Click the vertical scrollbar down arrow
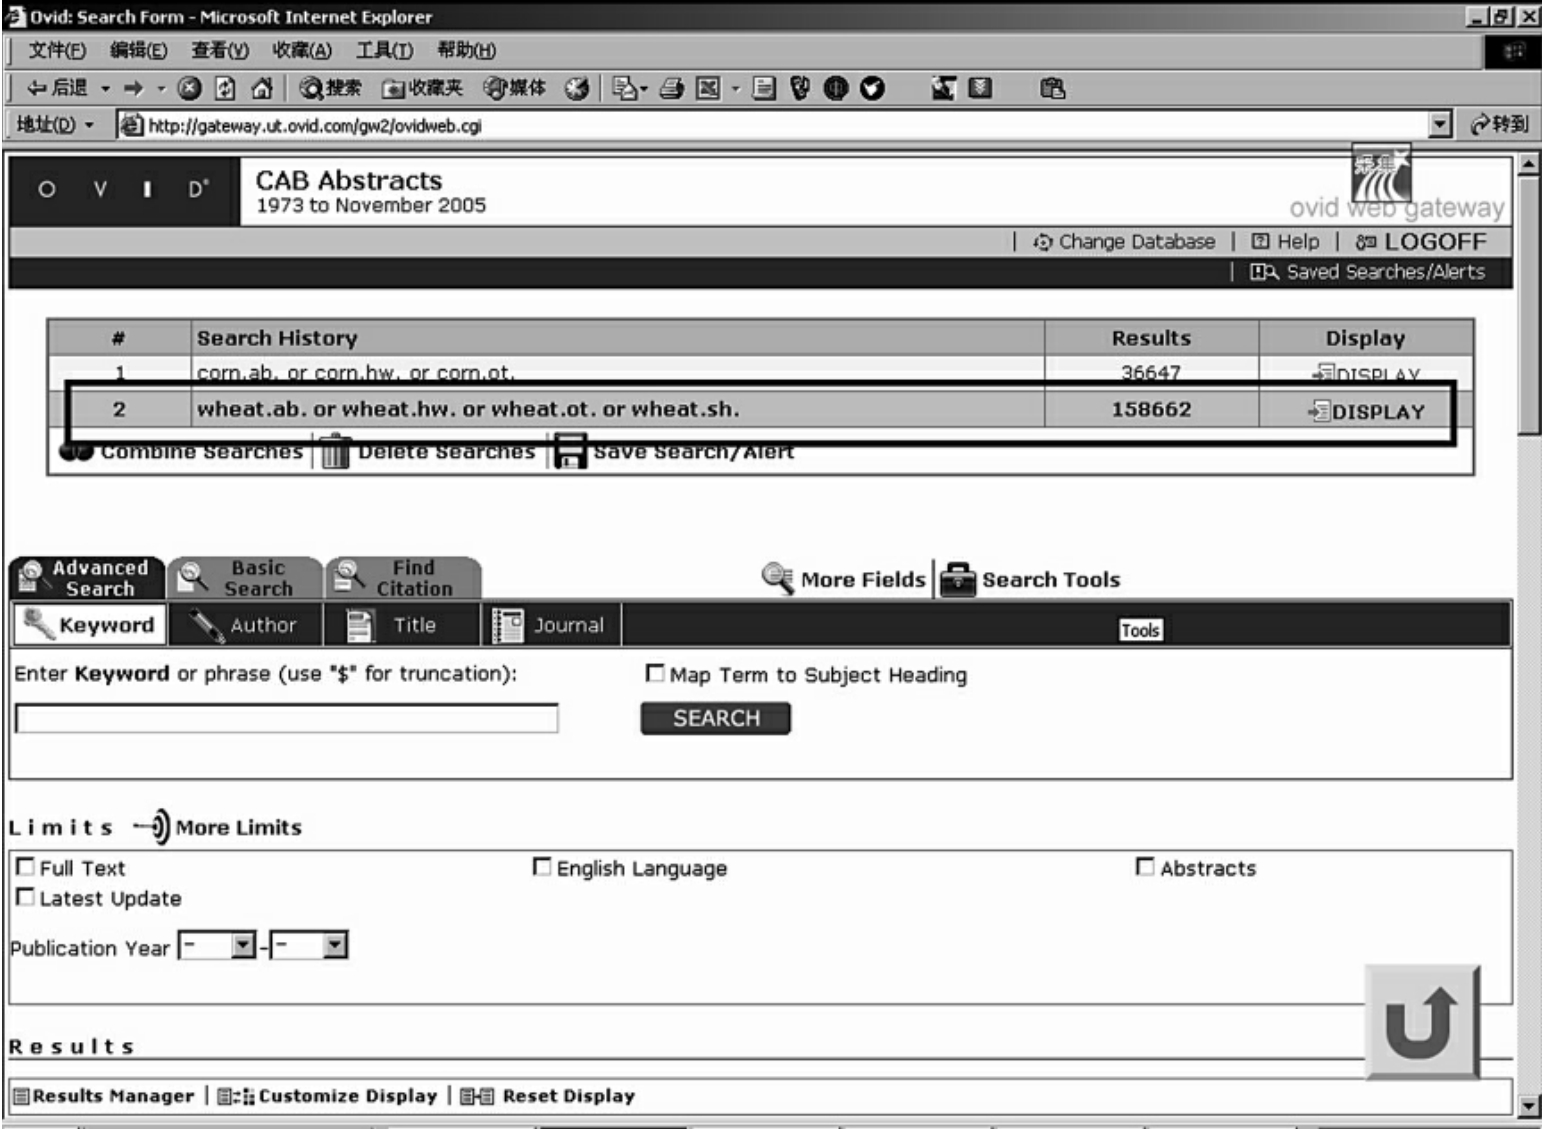1542x1129 pixels. (1528, 1106)
